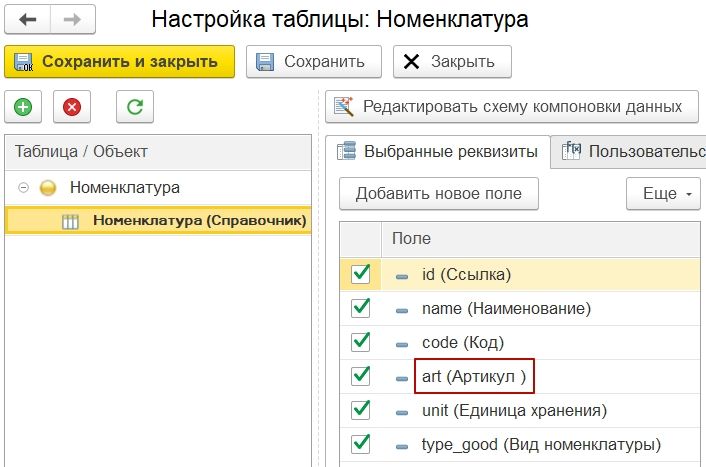Uncheck the name (Наименование) field
The width and height of the screenshot is (706, 467).
[x=361, y=308]
